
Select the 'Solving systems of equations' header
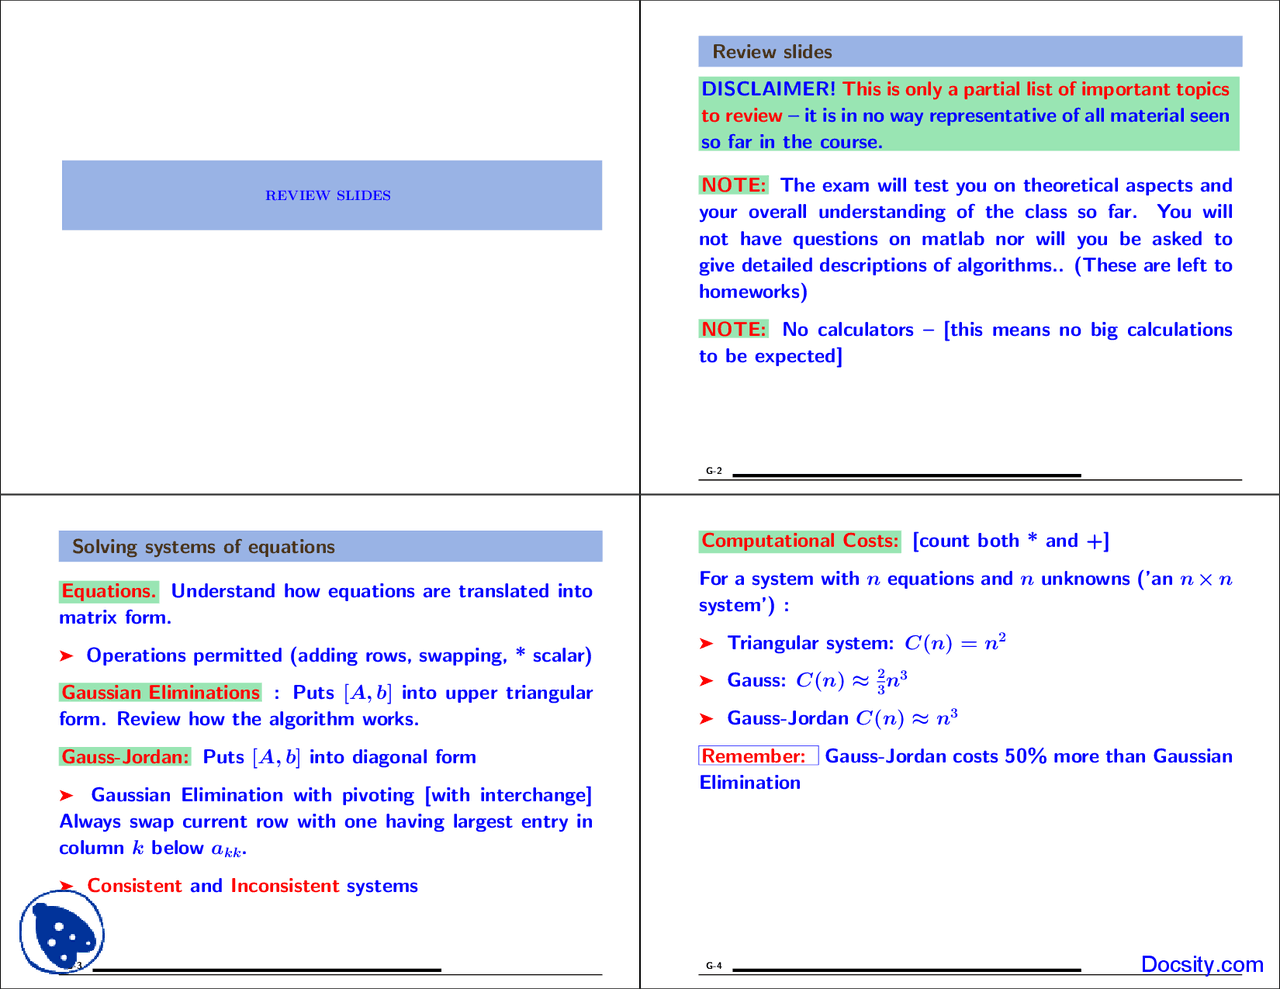click(x=330, y=547)
